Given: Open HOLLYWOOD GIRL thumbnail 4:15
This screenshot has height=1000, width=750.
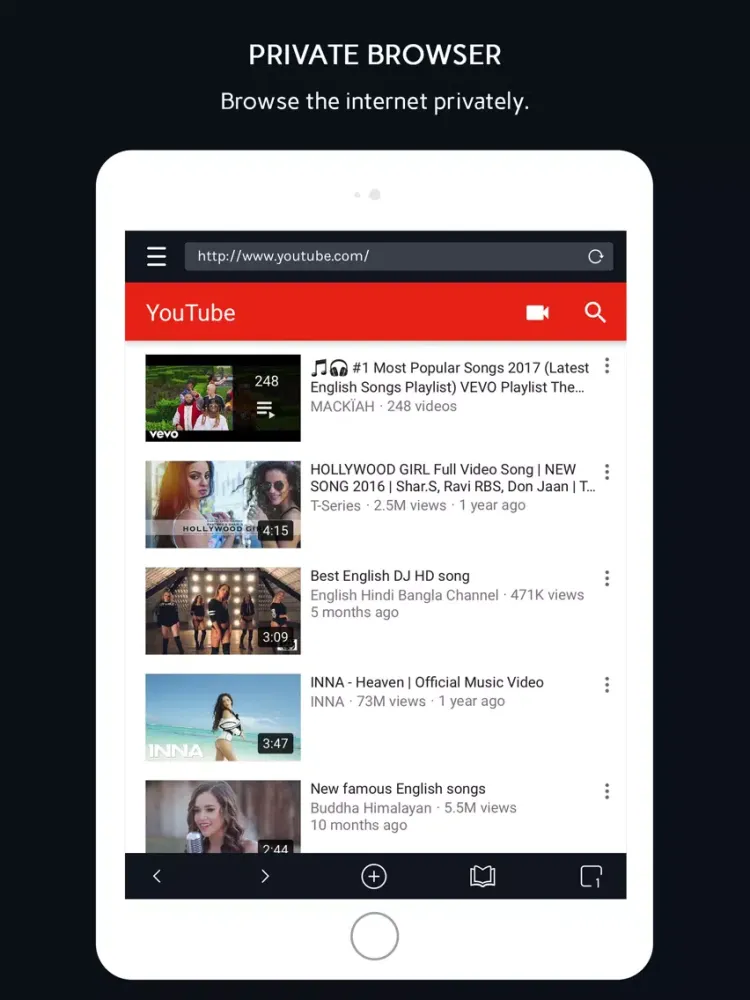Looking at the screenshot, I should [223, 504].
